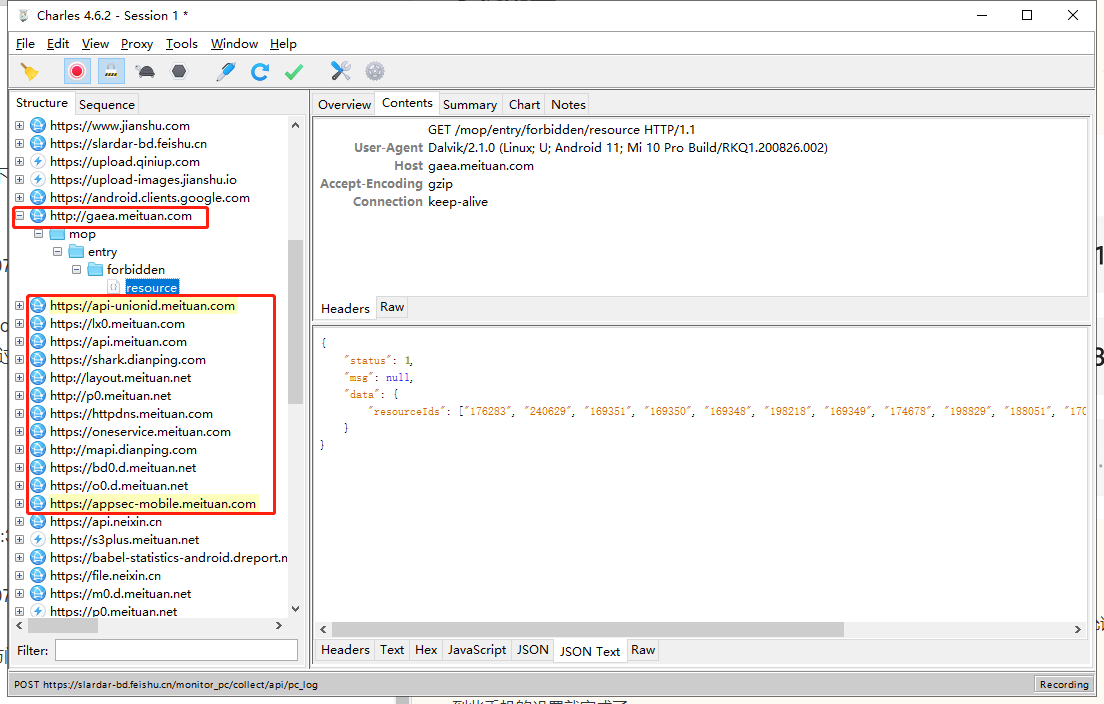Select the resource tree item

click(x=151, y=287)
